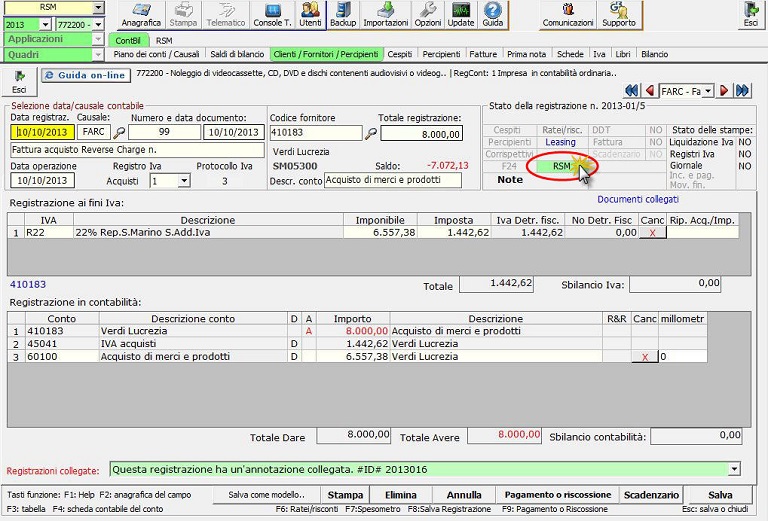Open the Supporto toolbar icon
768x521 pixels.
(619, 15)
